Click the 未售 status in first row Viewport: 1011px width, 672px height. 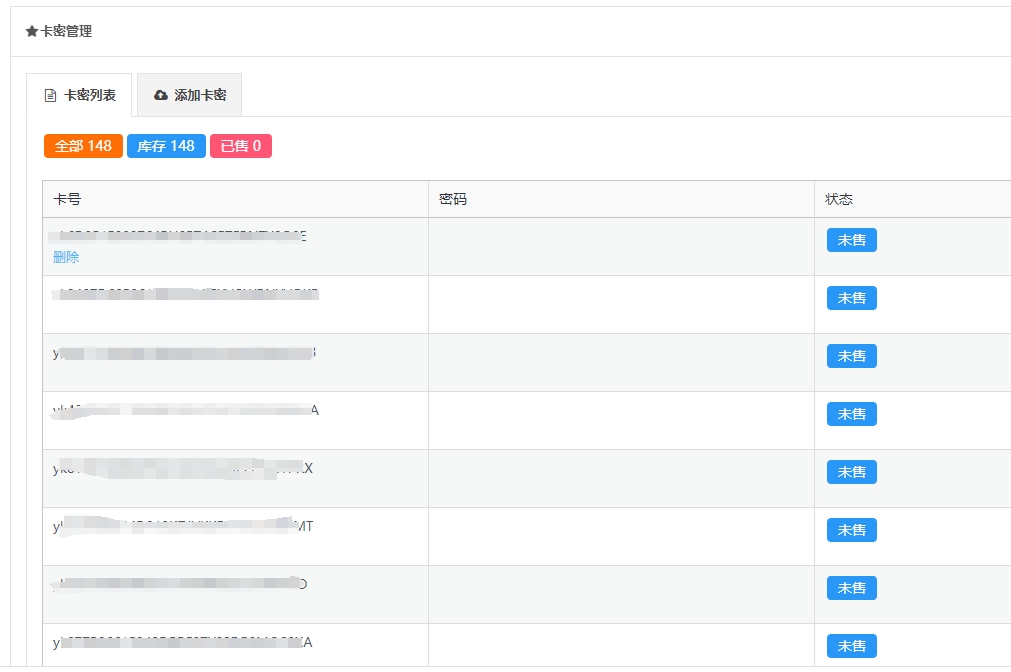(x=851, y=241)
